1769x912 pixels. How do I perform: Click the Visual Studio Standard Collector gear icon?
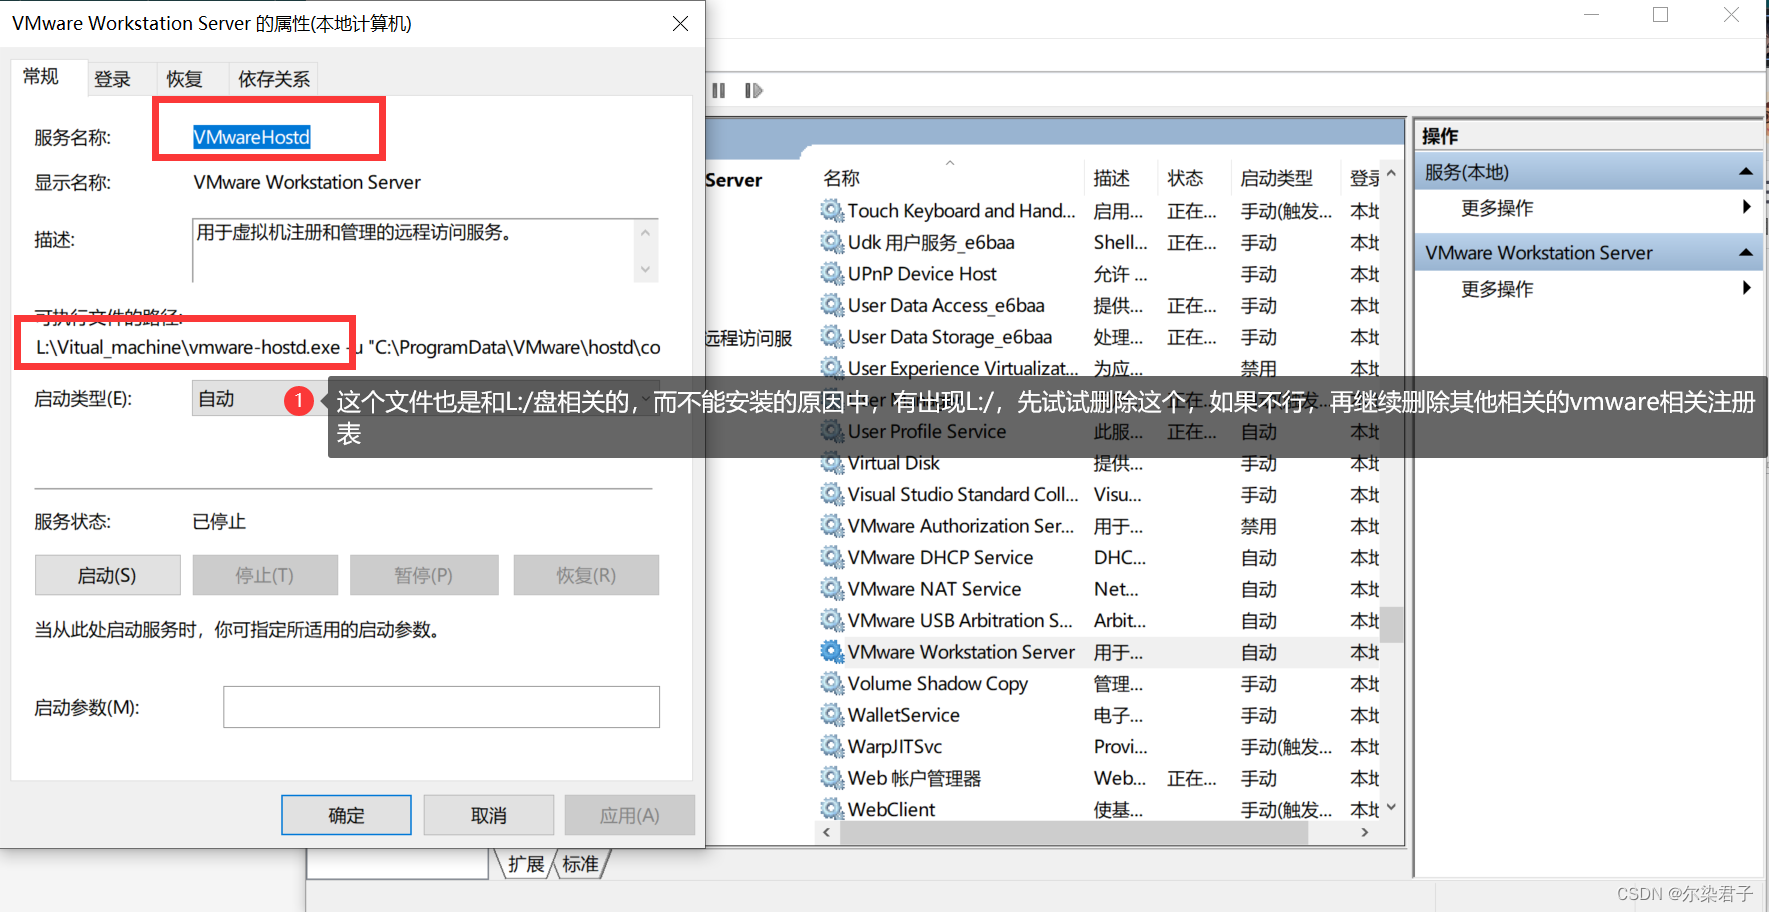point(832,495)
